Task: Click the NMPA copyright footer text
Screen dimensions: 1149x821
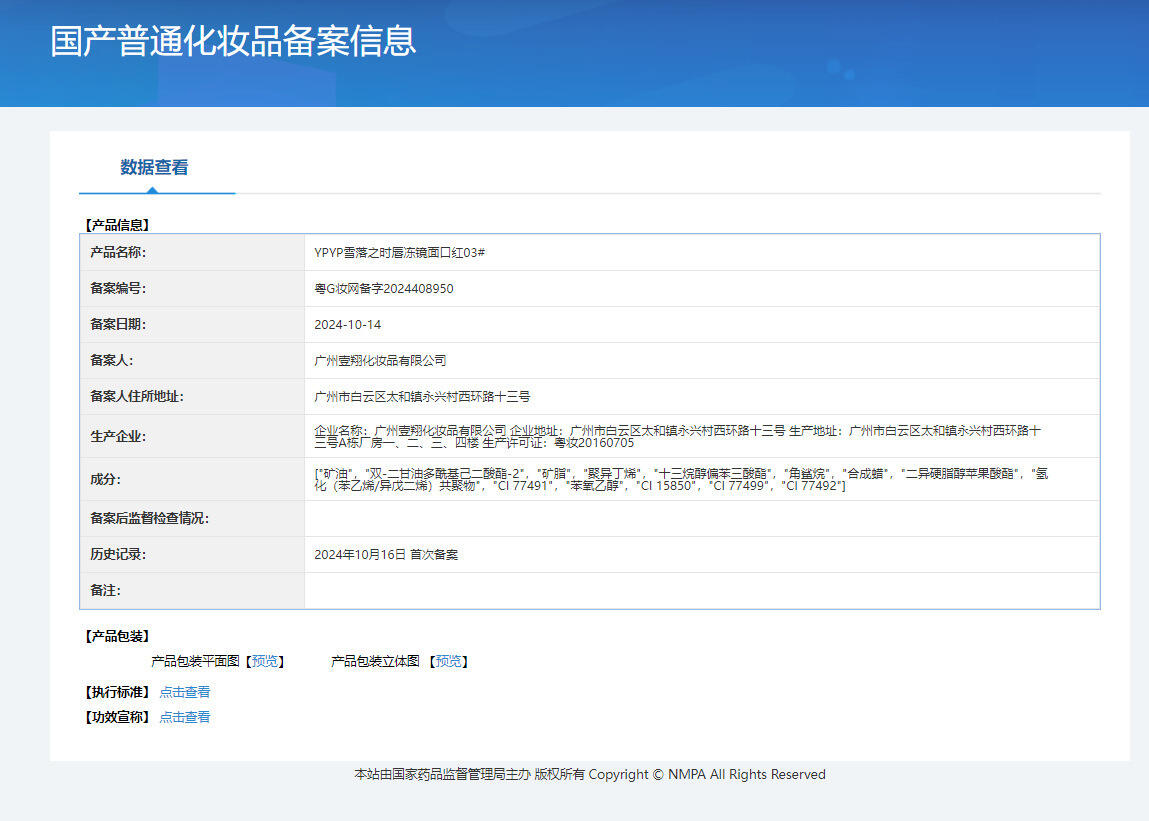Action: click(590, 774)
